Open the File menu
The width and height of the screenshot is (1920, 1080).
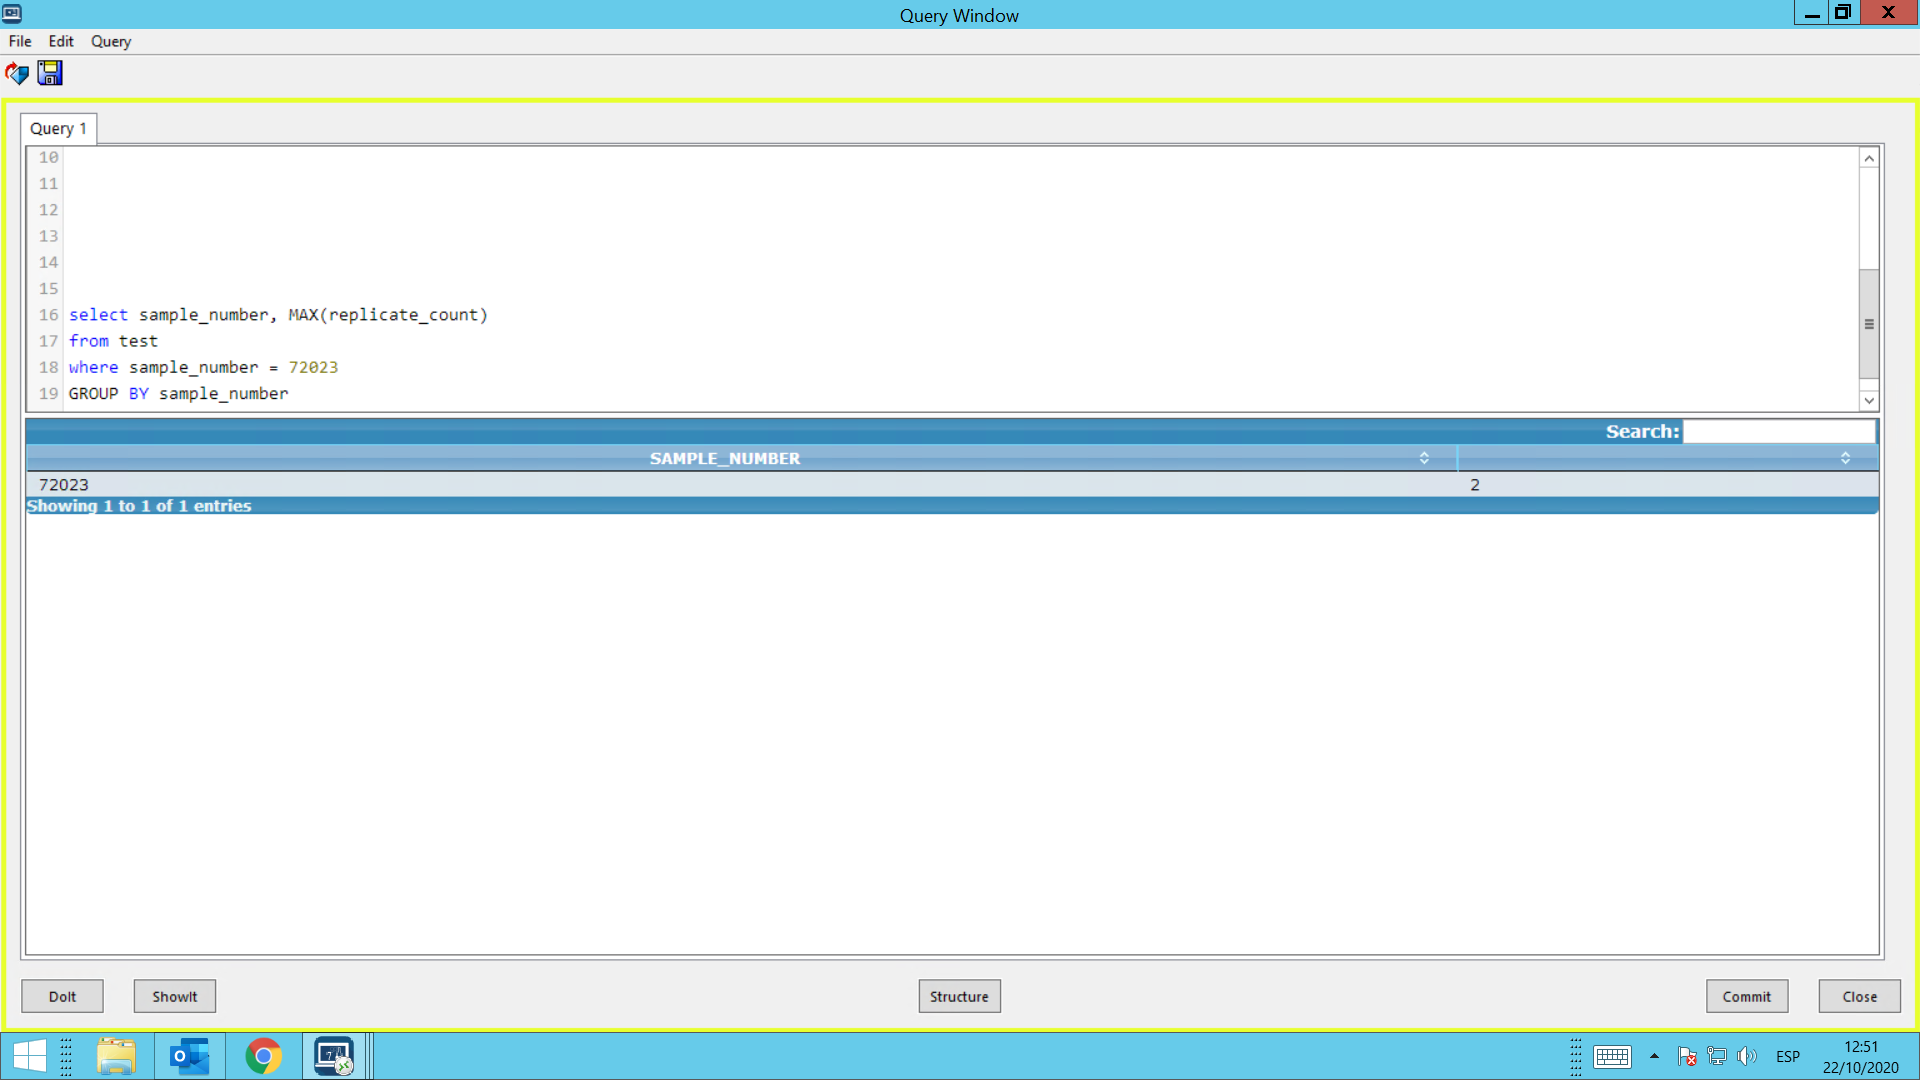[20, 41]
